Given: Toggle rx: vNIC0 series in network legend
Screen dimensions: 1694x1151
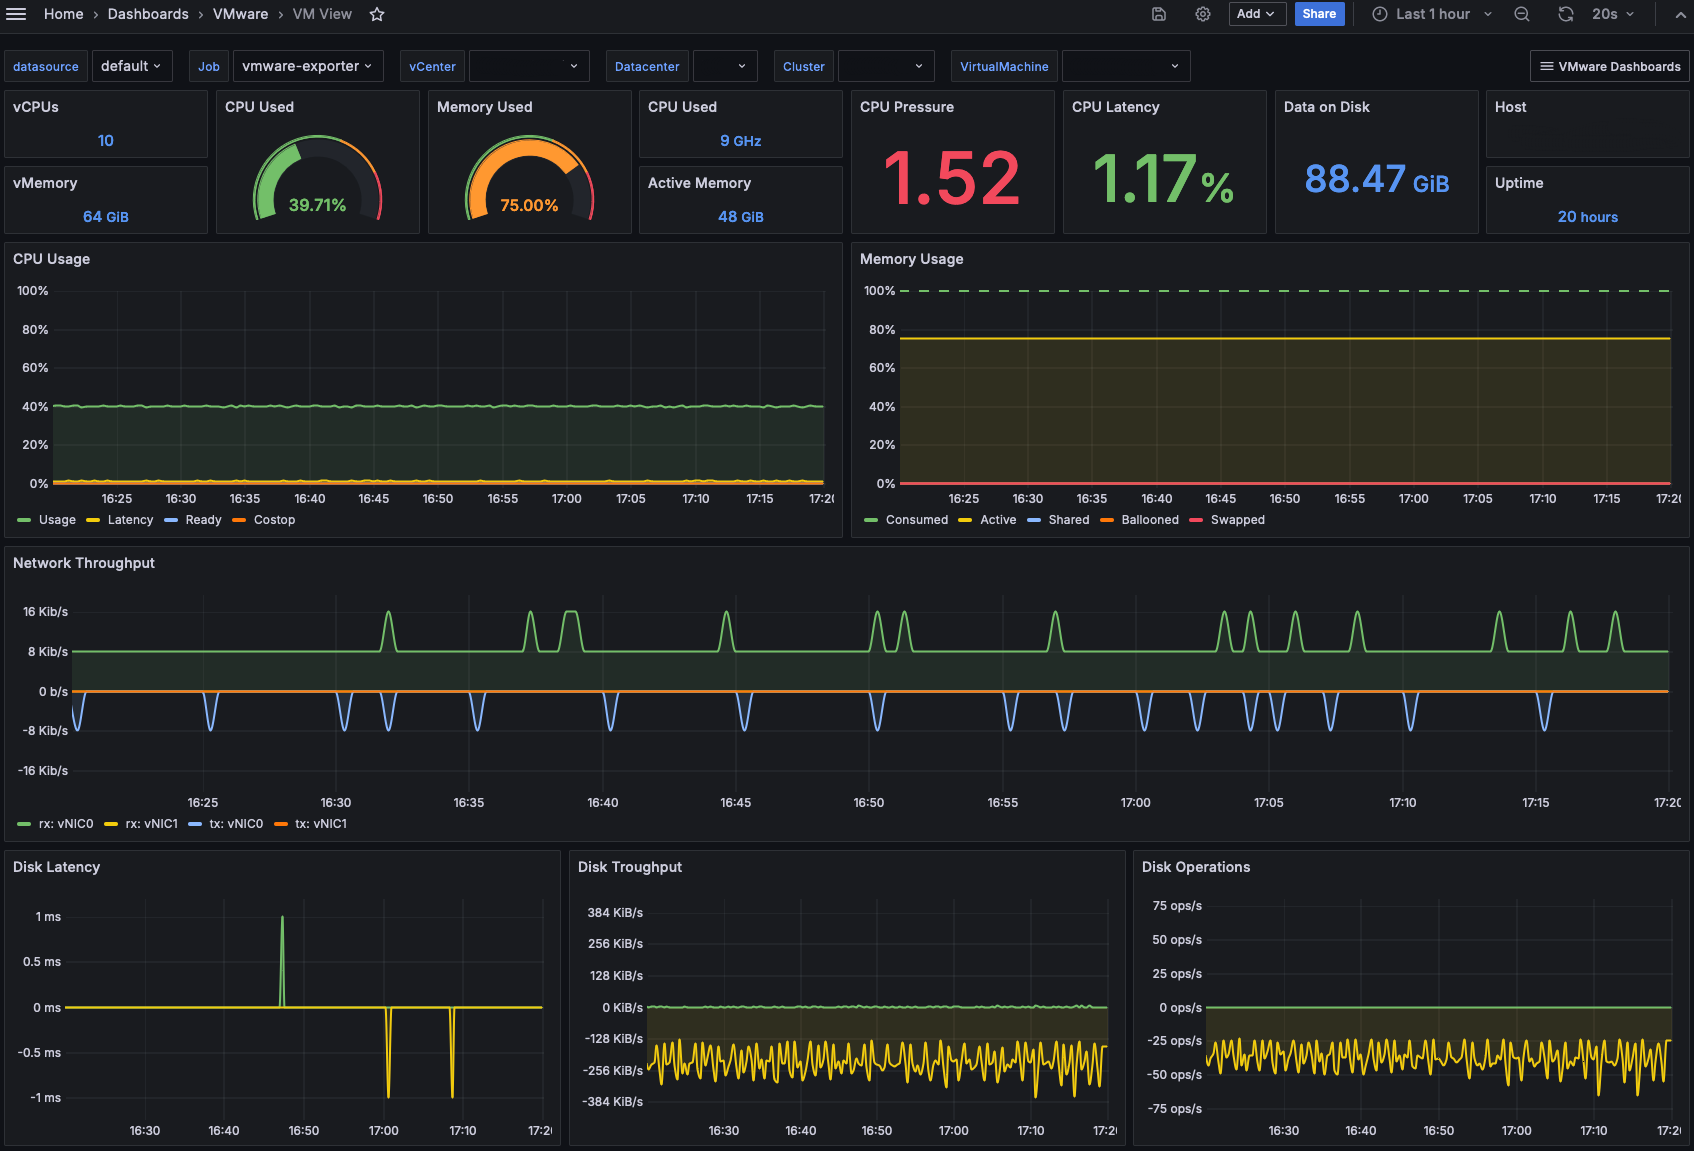Looking at the screenshot, I should [66, 824].
